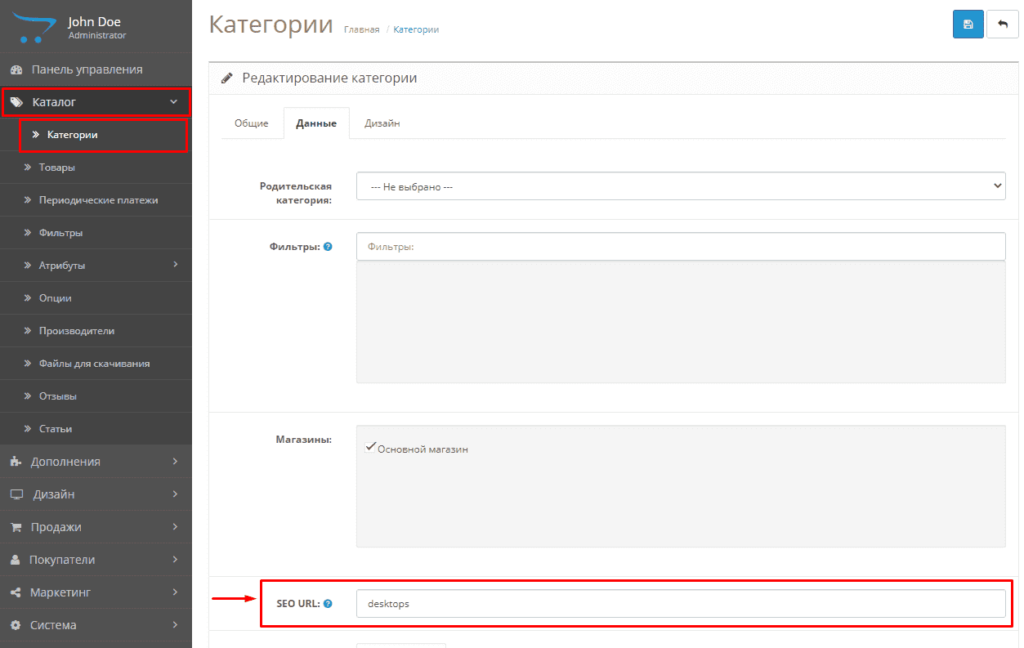This screenshot has width=1024, height=648.
Task: Select the Панель управления dashboard icon
Action: (14, 69)
